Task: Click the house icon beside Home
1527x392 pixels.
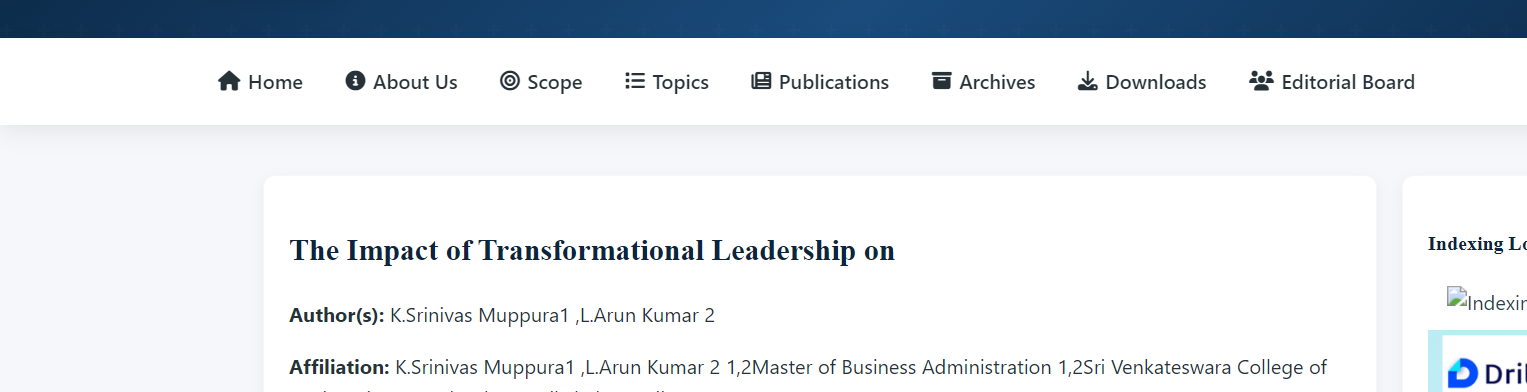Action: 229,81
